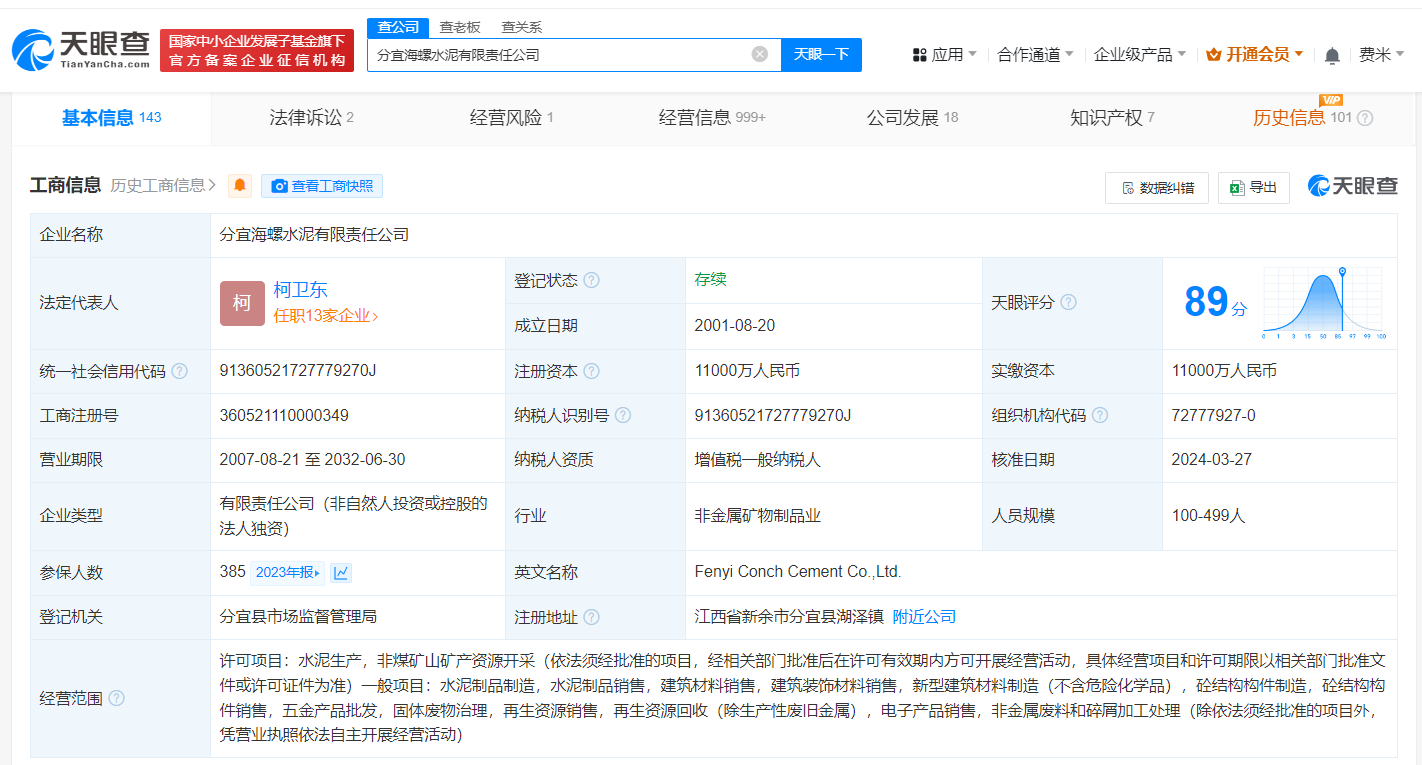
Task: Click the 天眼一下 search button
Action: pos(821,55)
